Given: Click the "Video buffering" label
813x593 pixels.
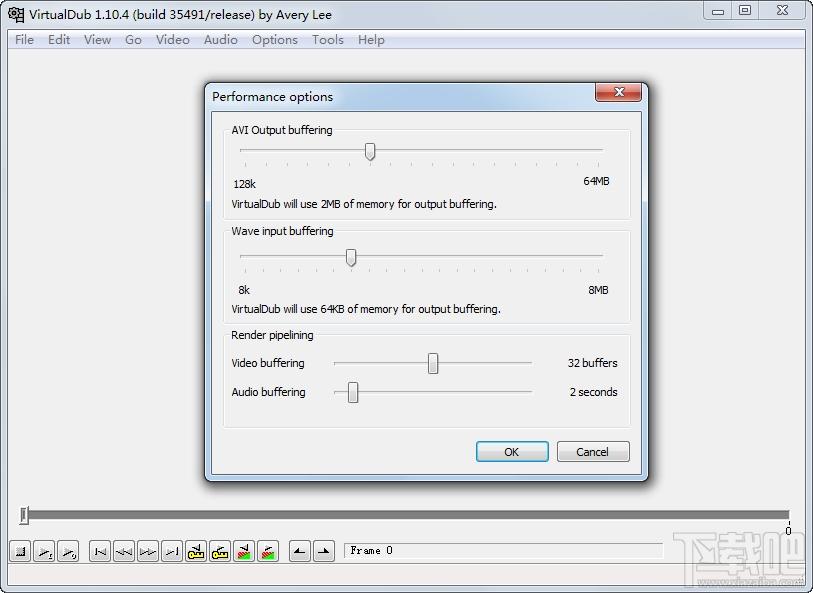Looking at the screenshot, I should [268, 363].
